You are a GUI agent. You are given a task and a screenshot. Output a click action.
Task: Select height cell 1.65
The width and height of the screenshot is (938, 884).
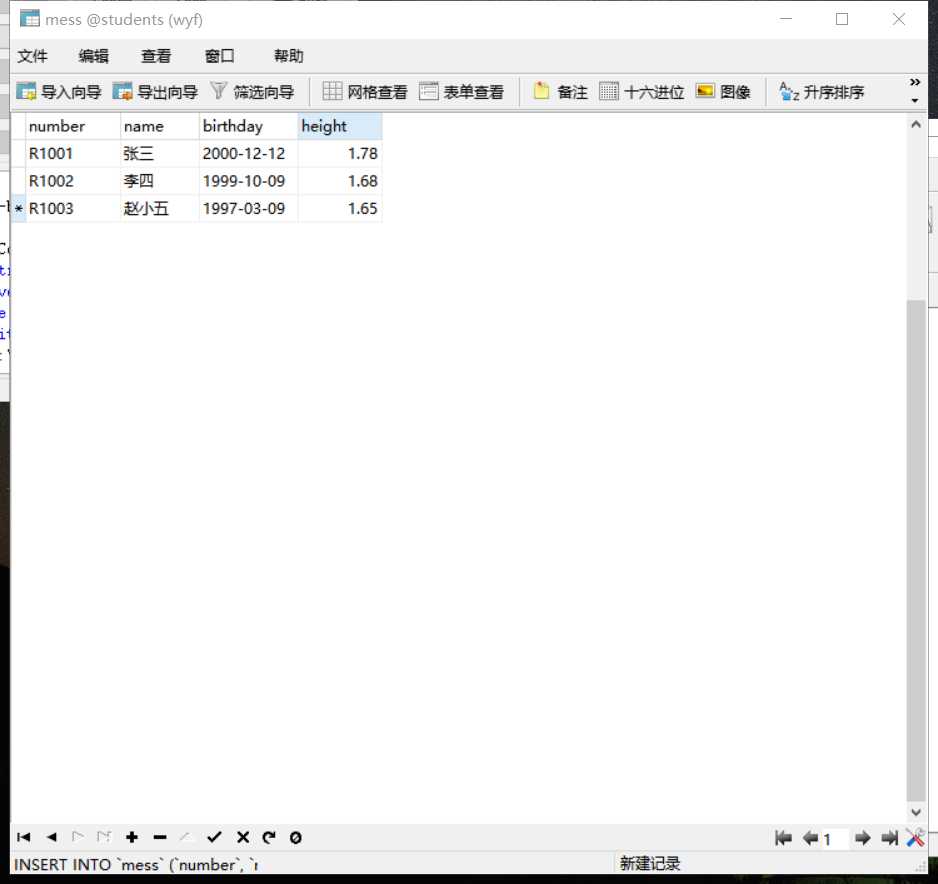point(340,209)
